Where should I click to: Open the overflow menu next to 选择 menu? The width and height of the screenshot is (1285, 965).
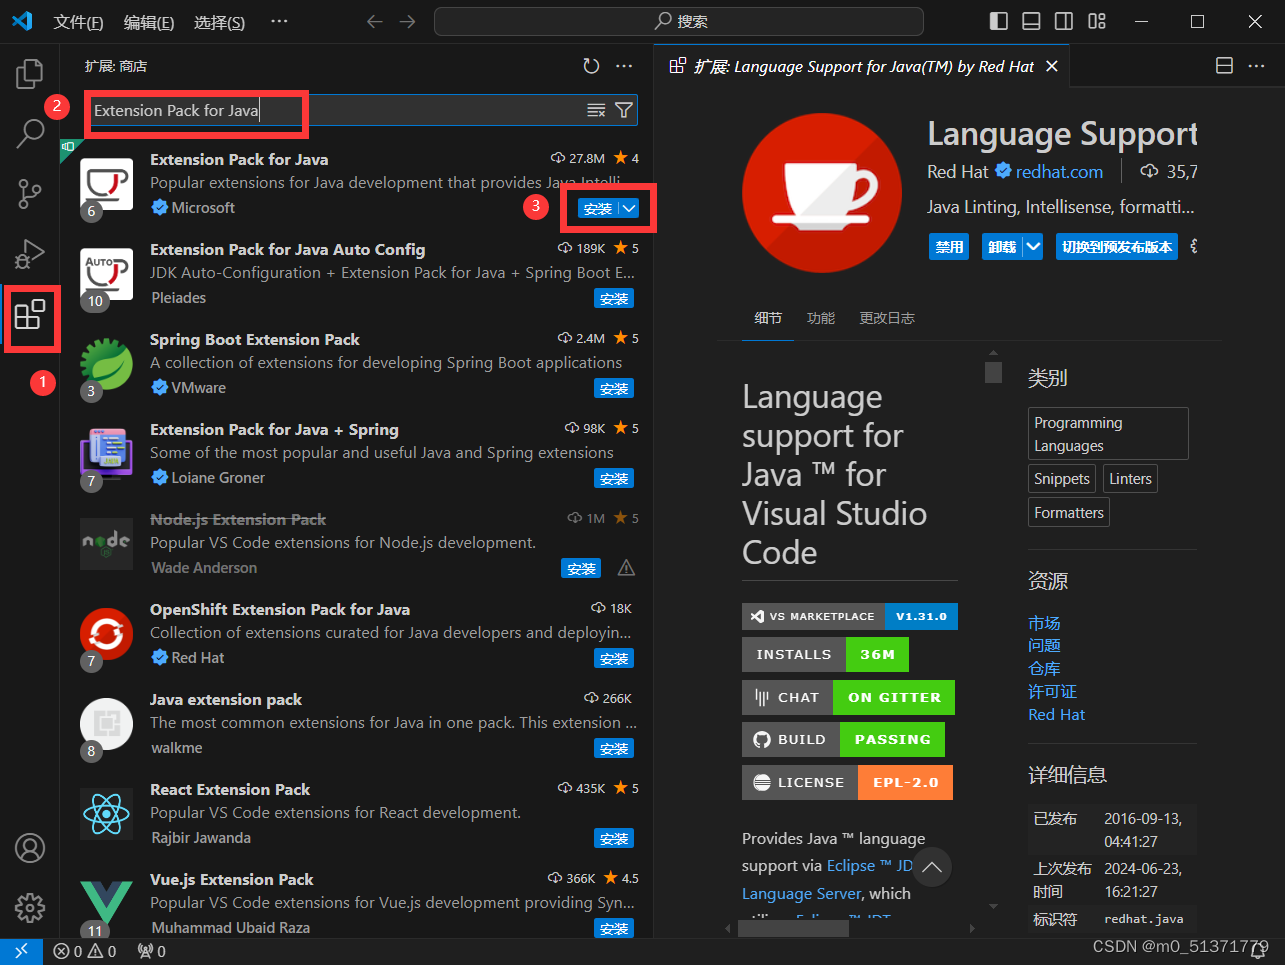(x=279, y=21)
